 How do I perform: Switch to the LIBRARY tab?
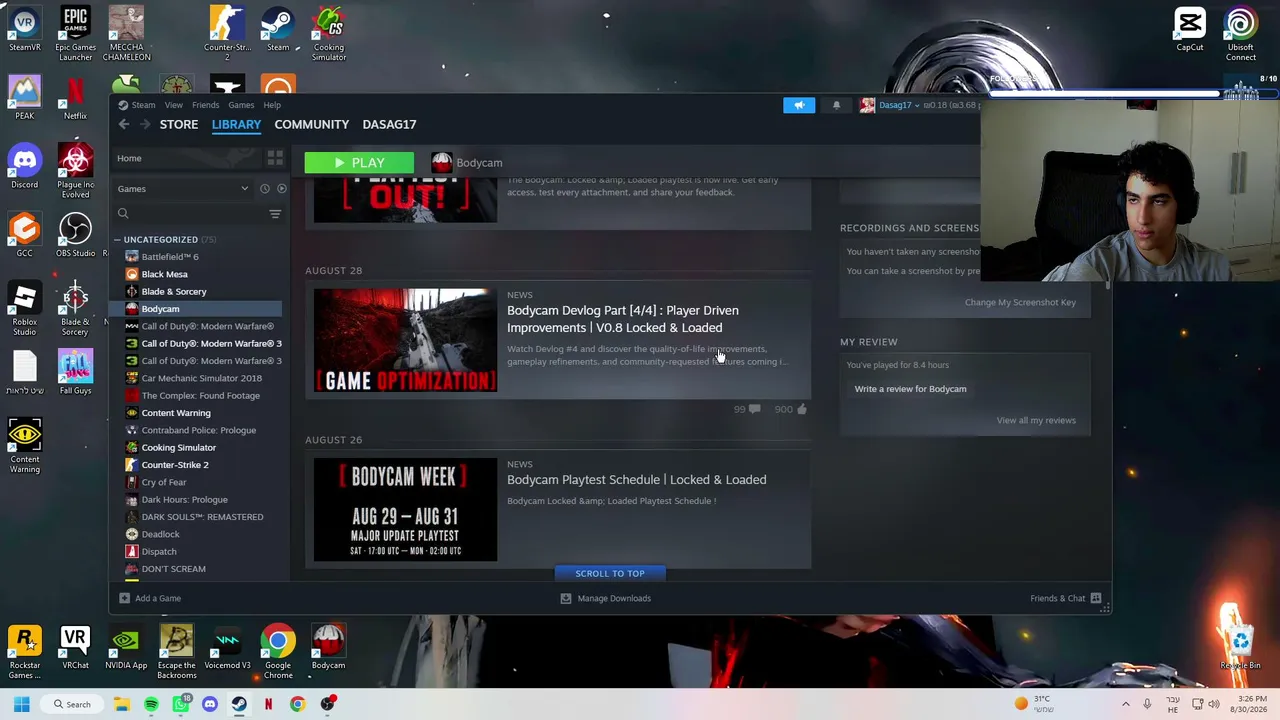(236, 124)
